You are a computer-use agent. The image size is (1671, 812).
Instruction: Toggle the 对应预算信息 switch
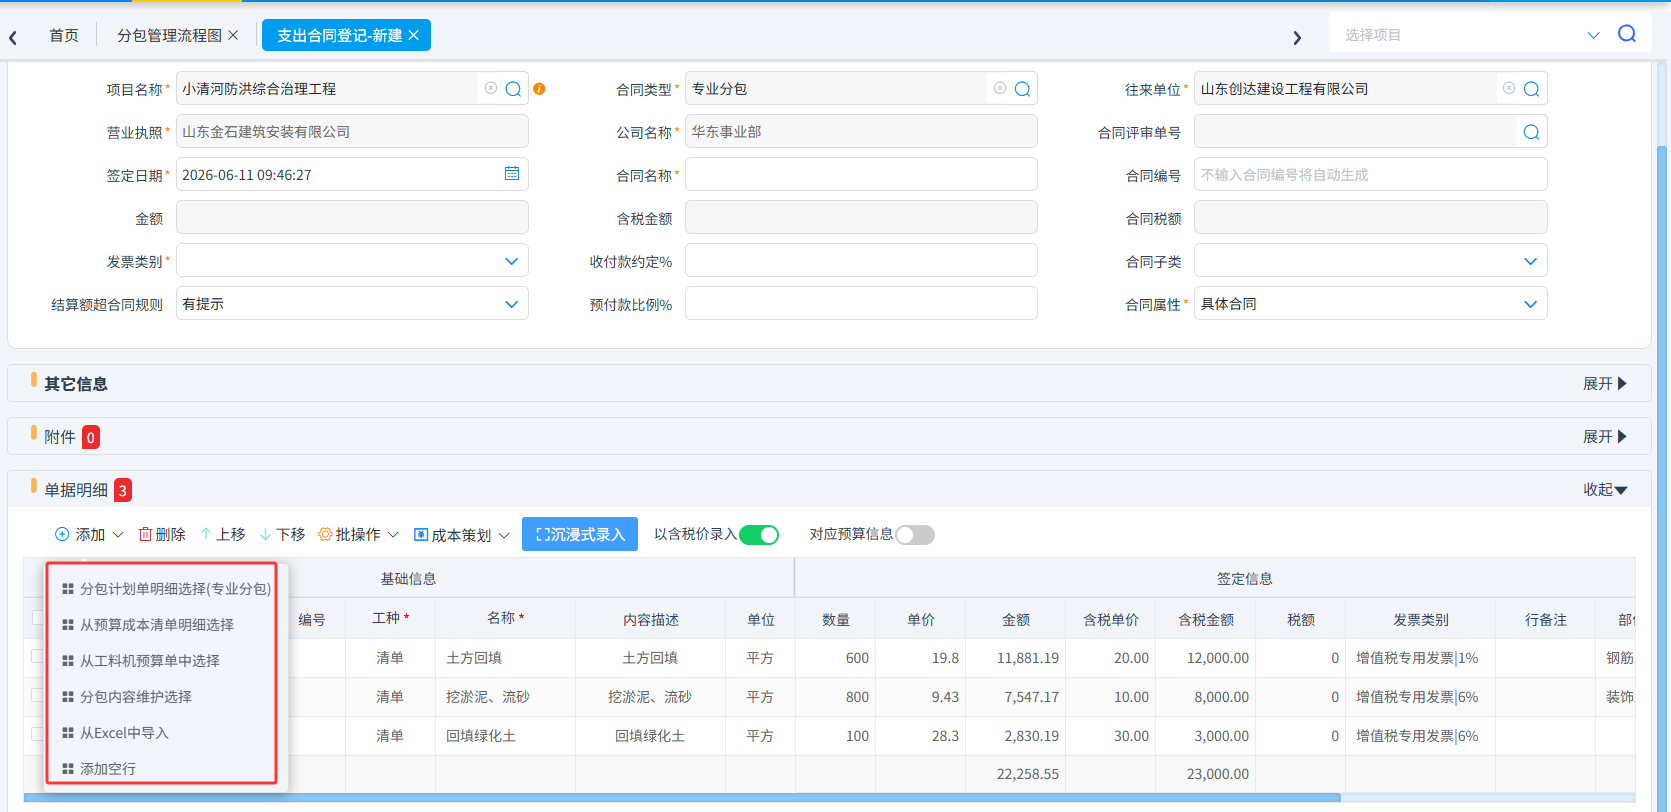point(915,535)
